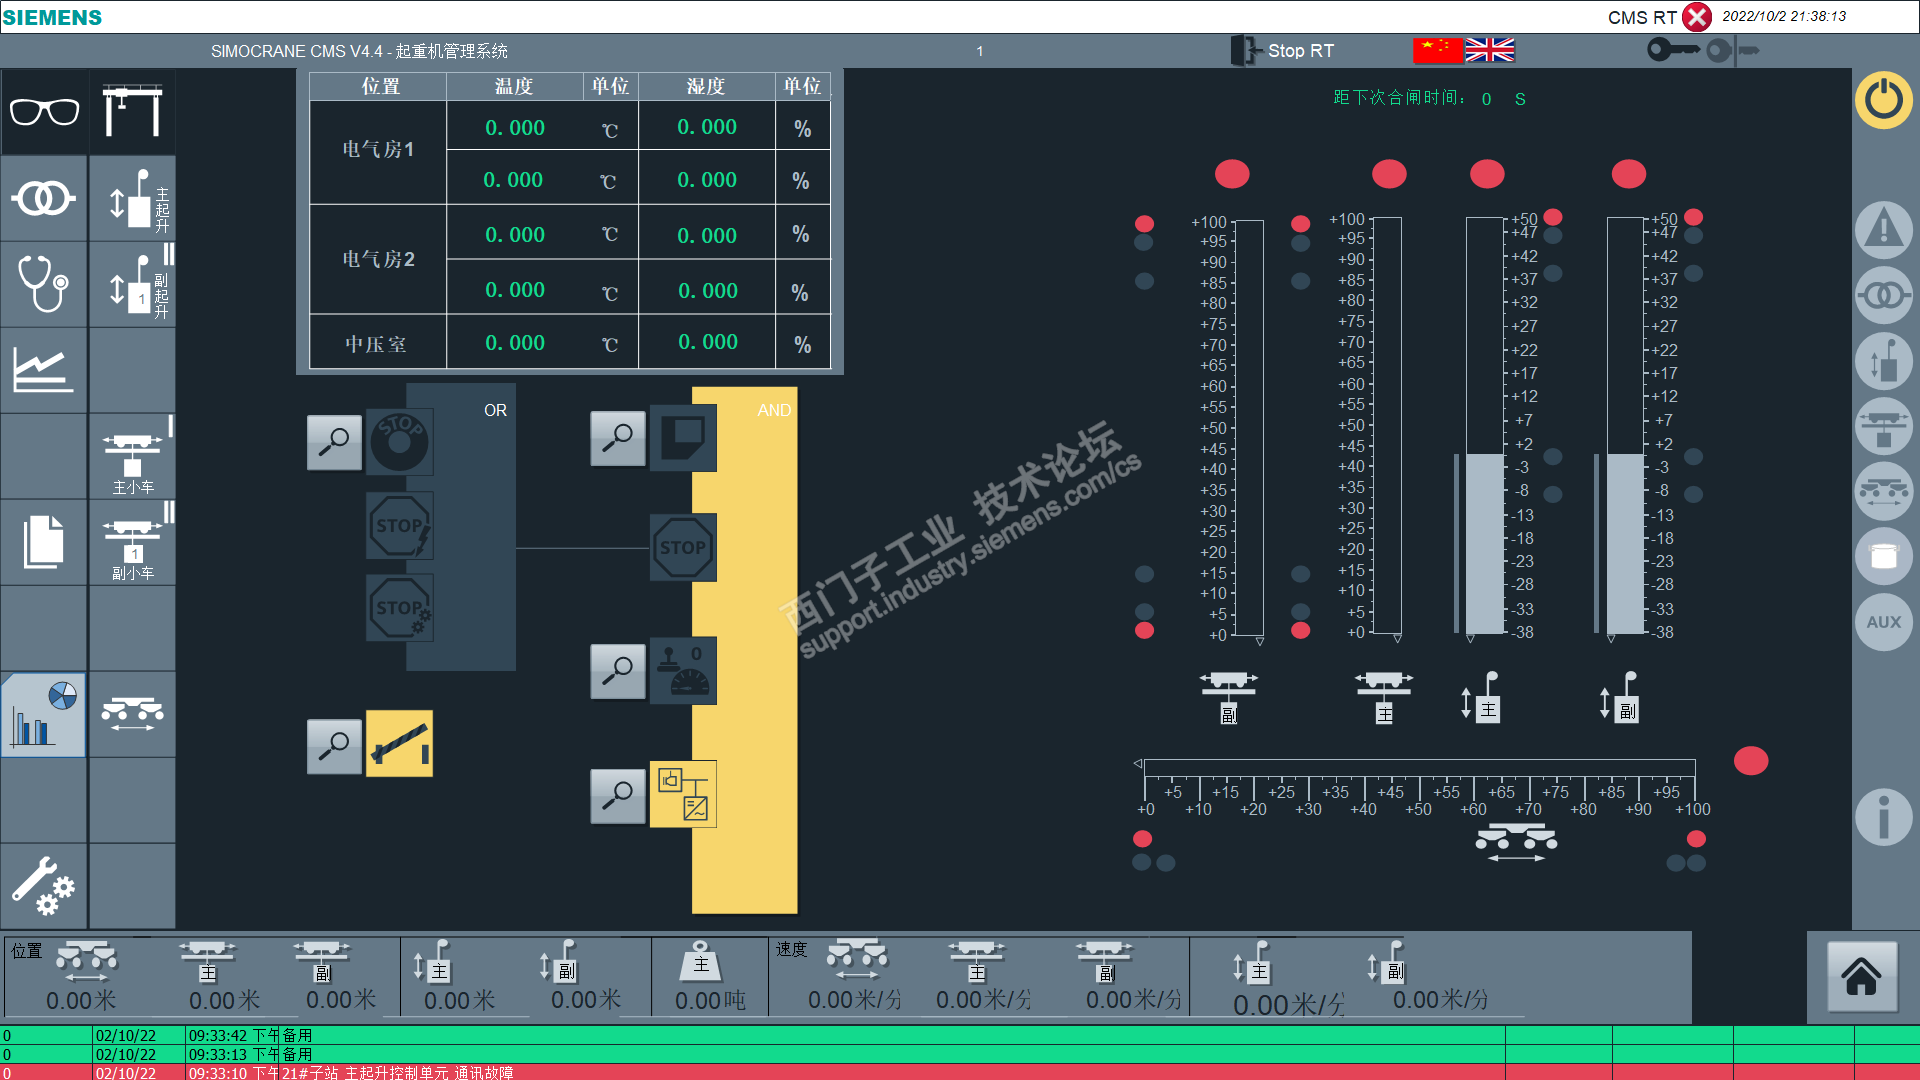Switch language to English UK flag

pyautogui.click(x=1490, y=50)
